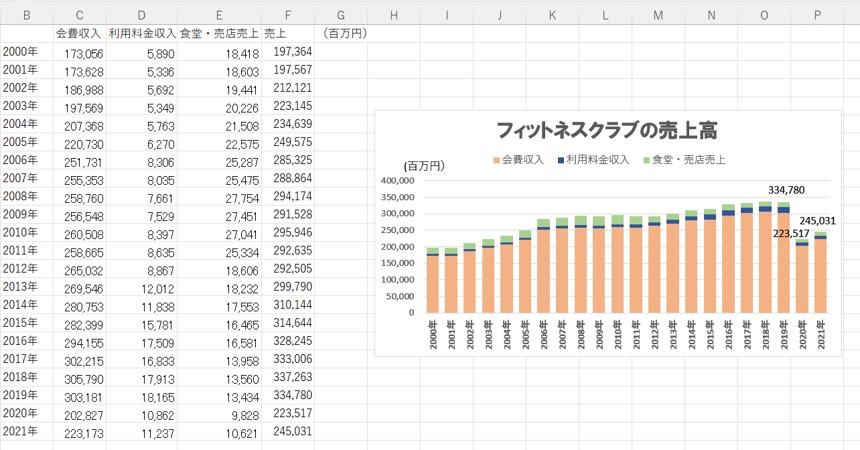Select chart title フィットネスクラブの売上高

pyautogui.click(x=607, y=131)
